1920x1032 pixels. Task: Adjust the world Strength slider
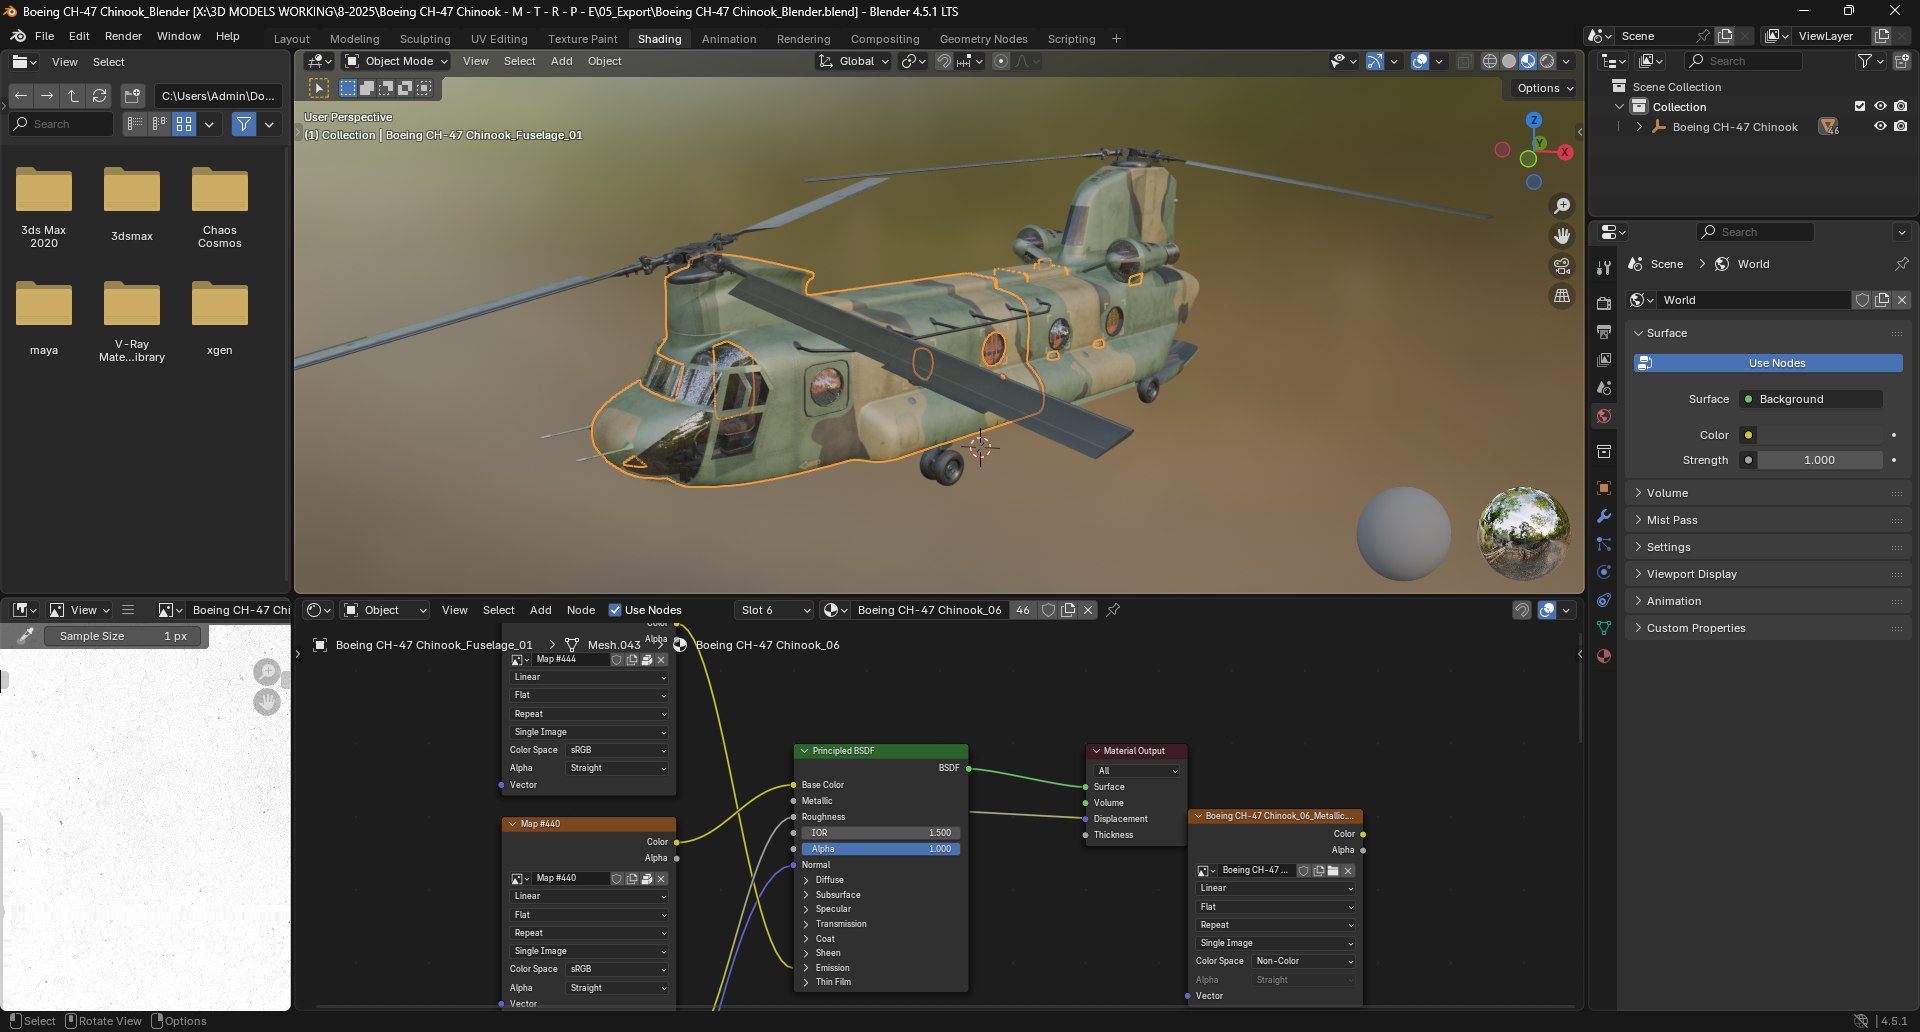tap(1820, 460)
